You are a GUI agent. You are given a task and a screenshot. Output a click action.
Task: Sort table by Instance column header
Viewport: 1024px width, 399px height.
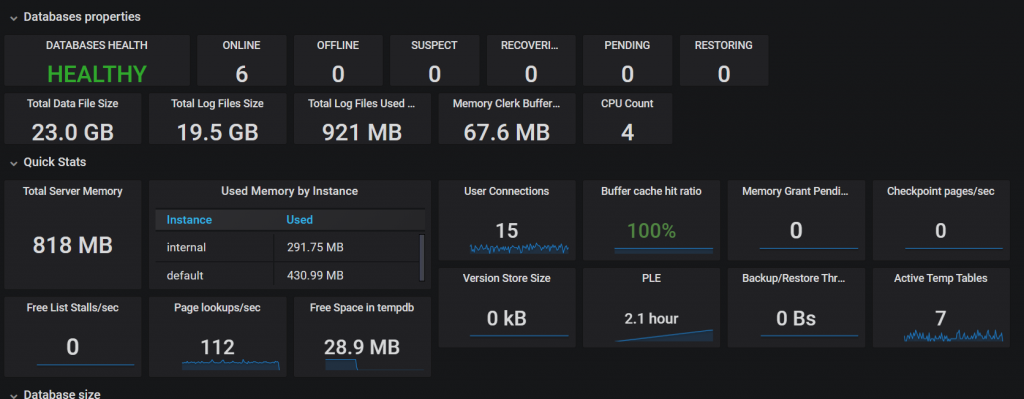tap(189, 219)
